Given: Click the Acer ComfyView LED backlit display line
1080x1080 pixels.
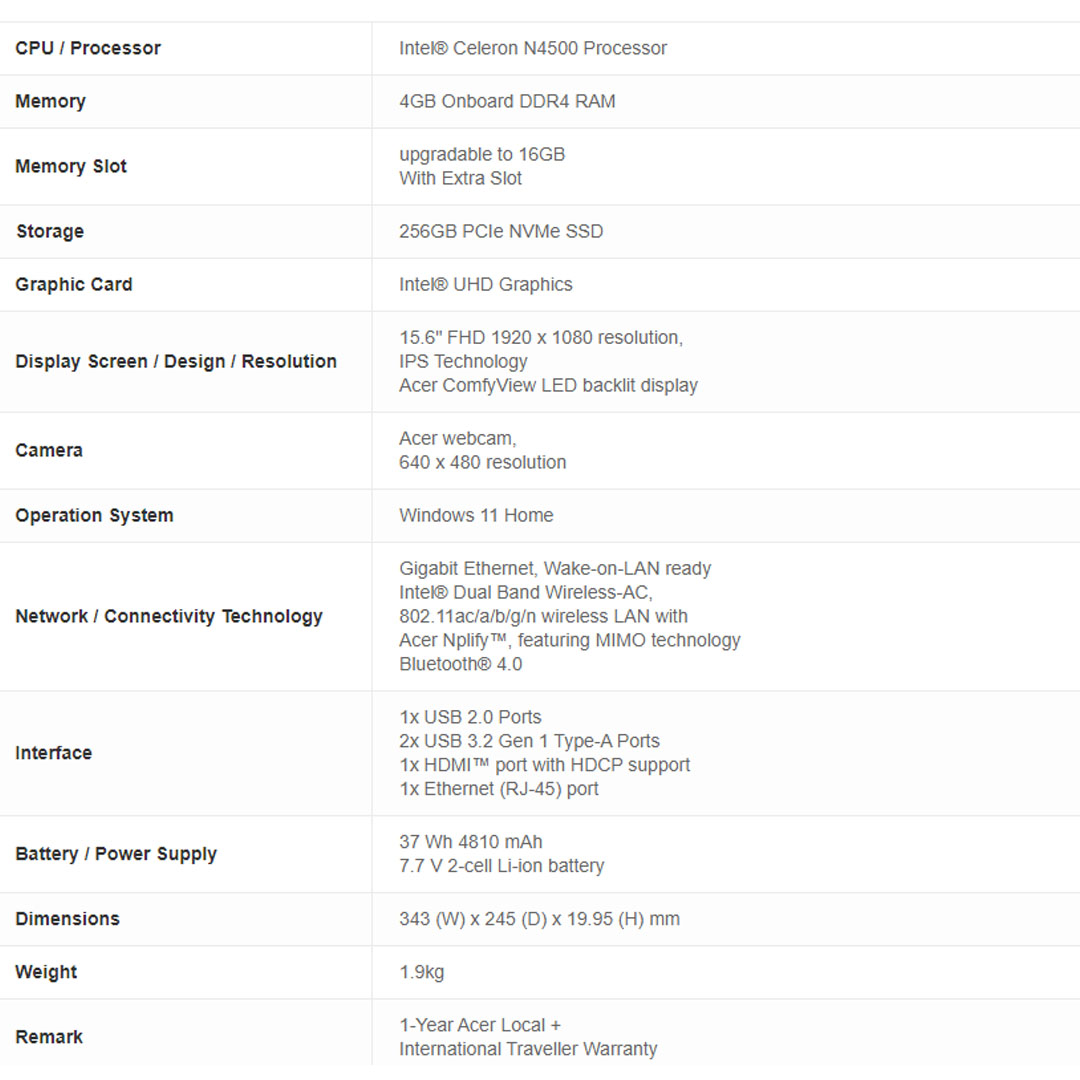Looking at the screenshot, I should coord(548,385).
